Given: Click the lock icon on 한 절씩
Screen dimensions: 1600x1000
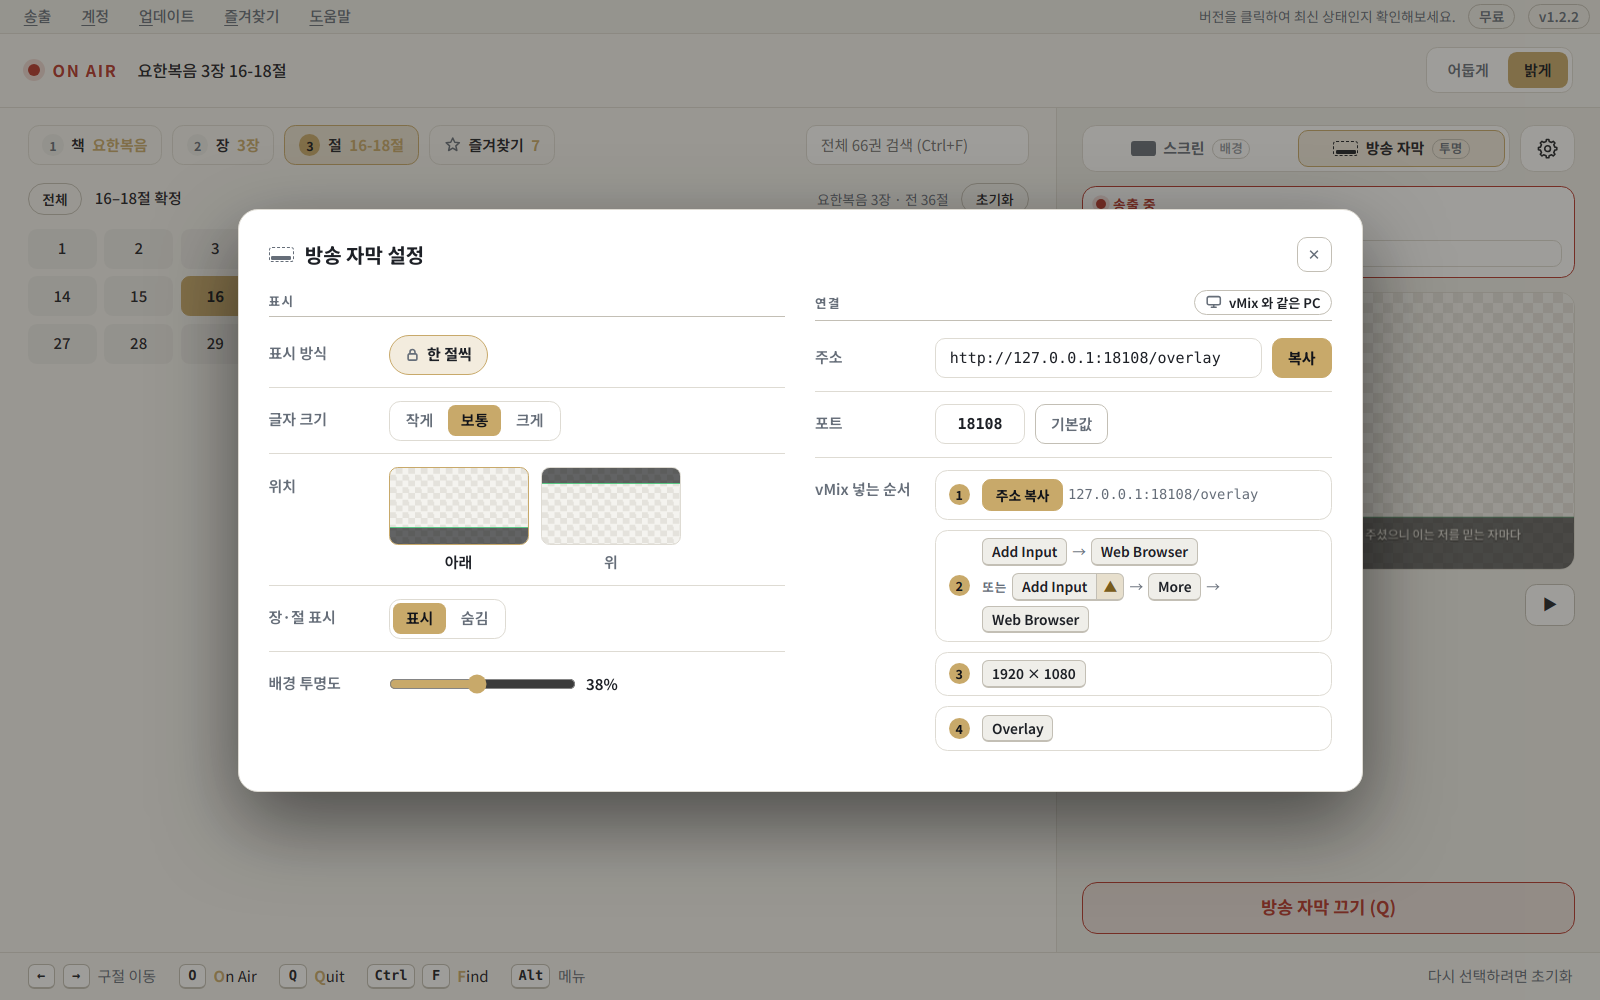Looking at the screenshot, I should (412, 355).
